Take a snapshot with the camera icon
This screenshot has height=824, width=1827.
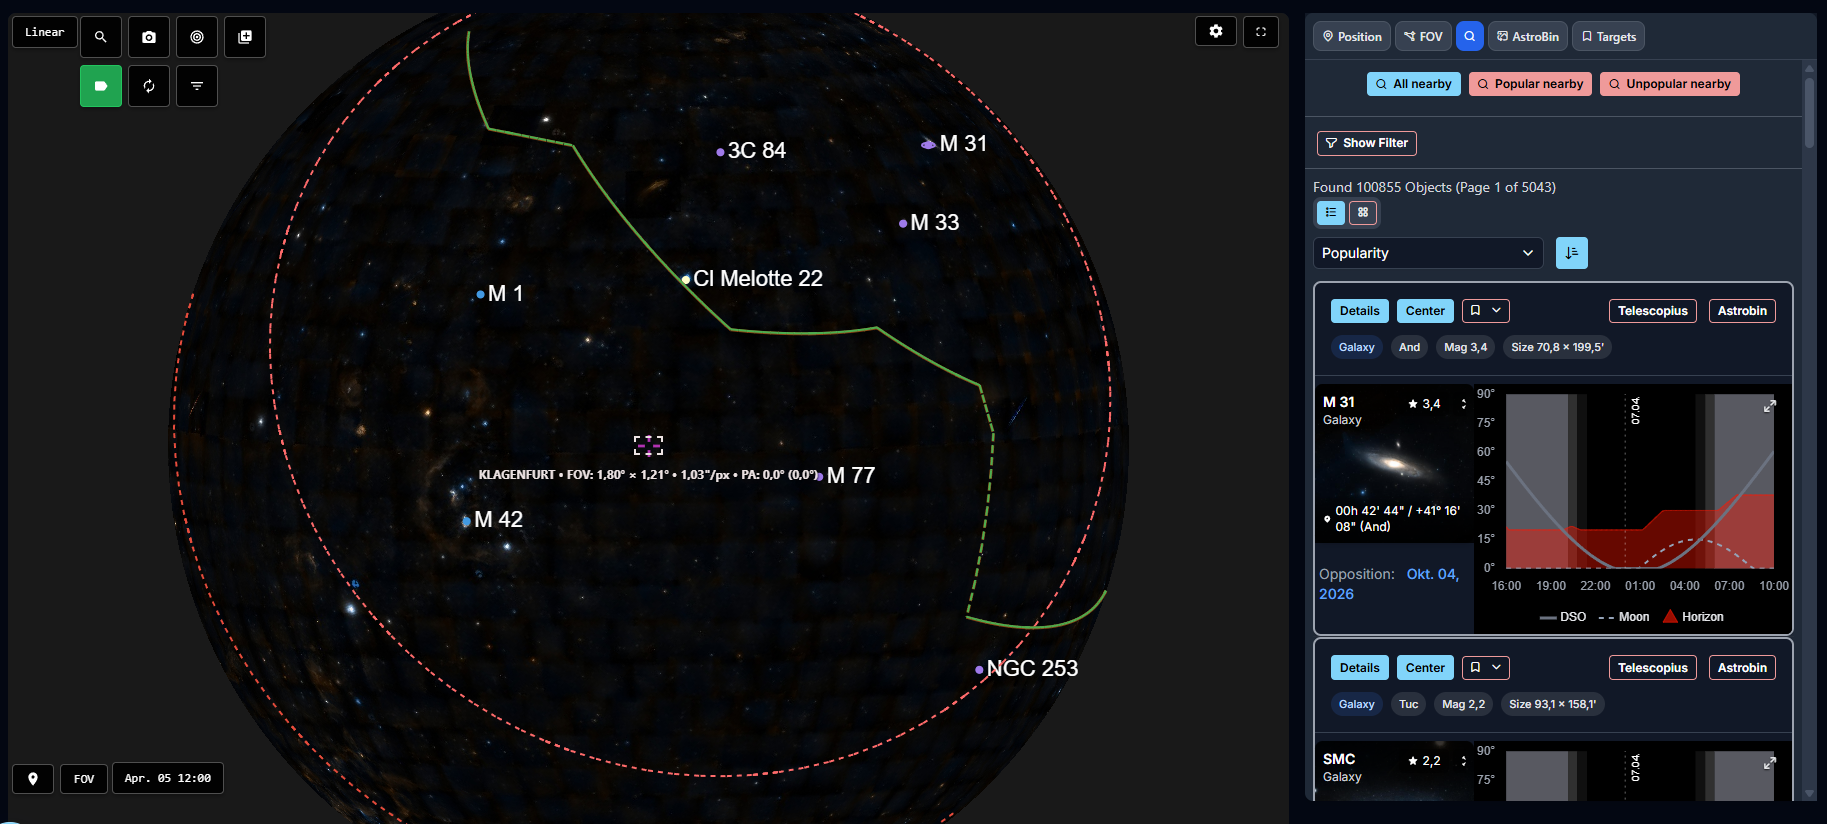[x=149, y=37]
